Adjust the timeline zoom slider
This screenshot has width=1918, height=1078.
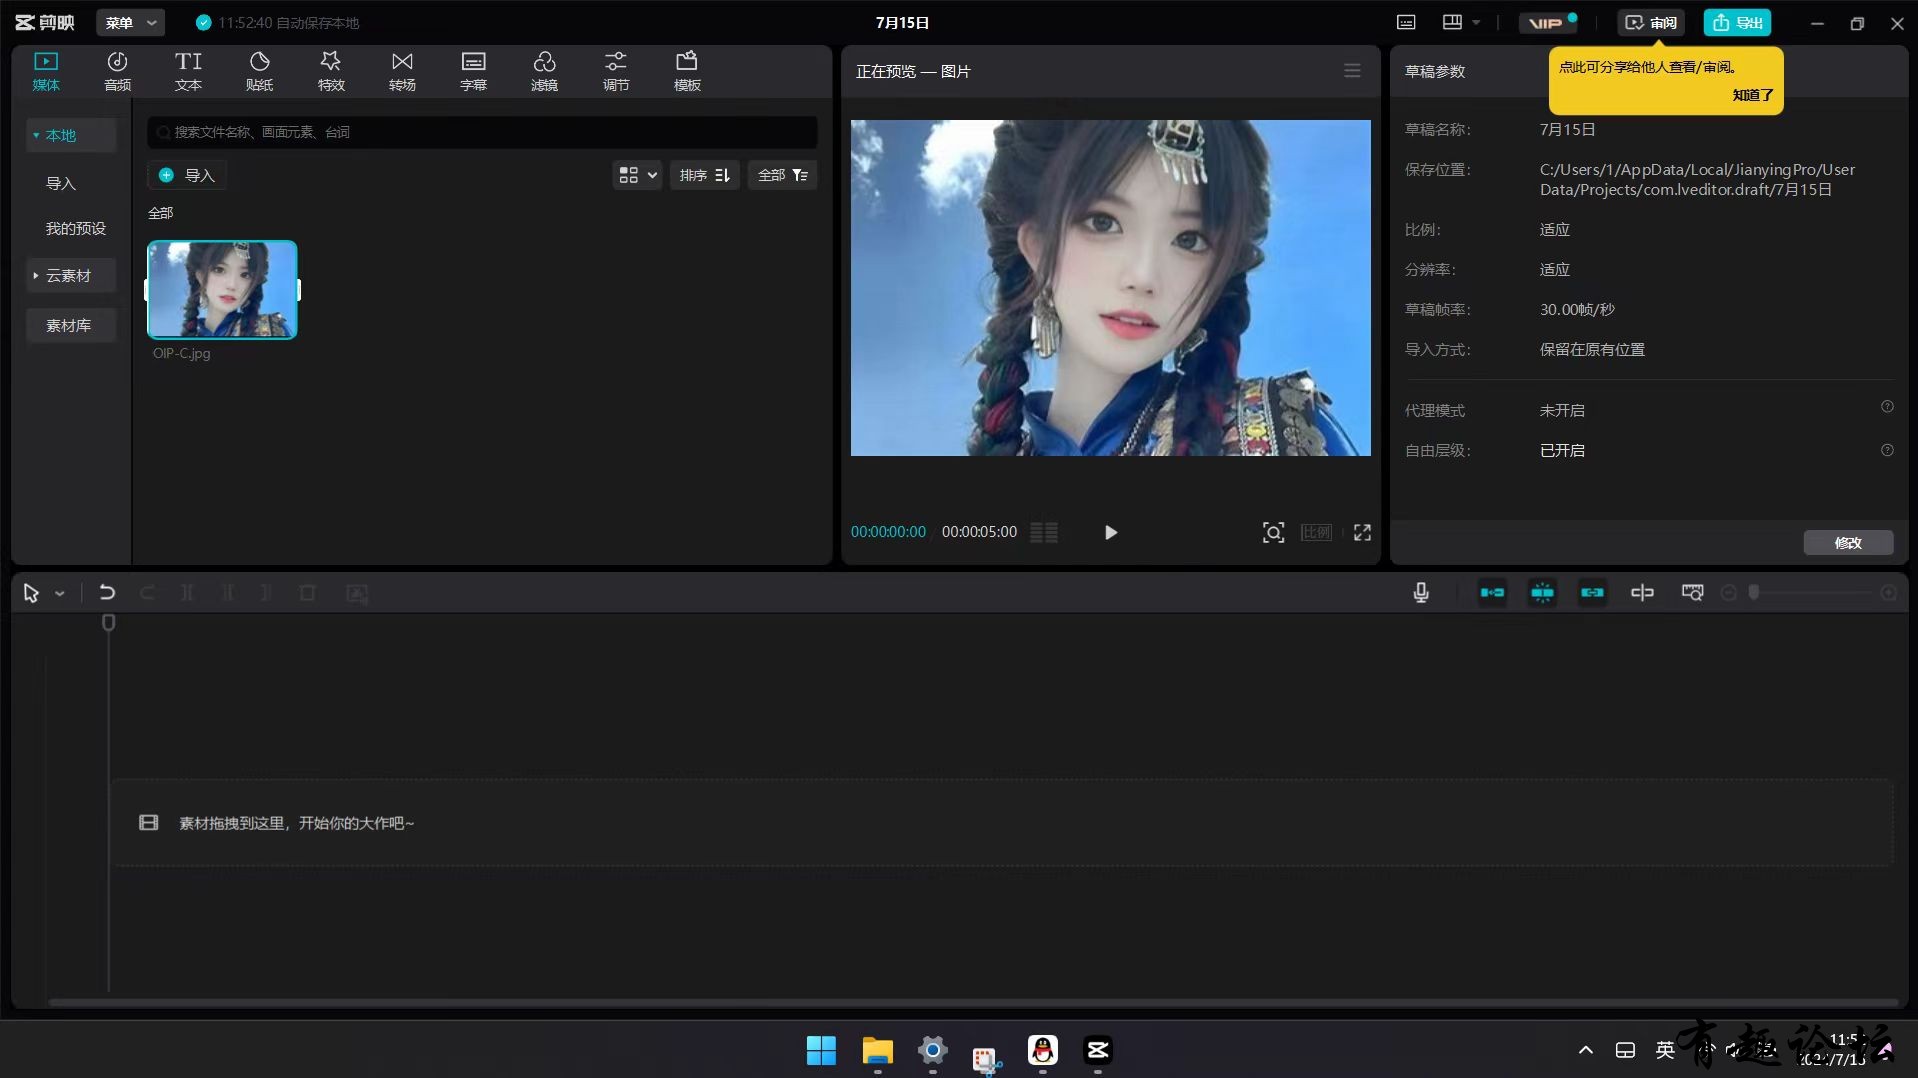pos(1754,593)
